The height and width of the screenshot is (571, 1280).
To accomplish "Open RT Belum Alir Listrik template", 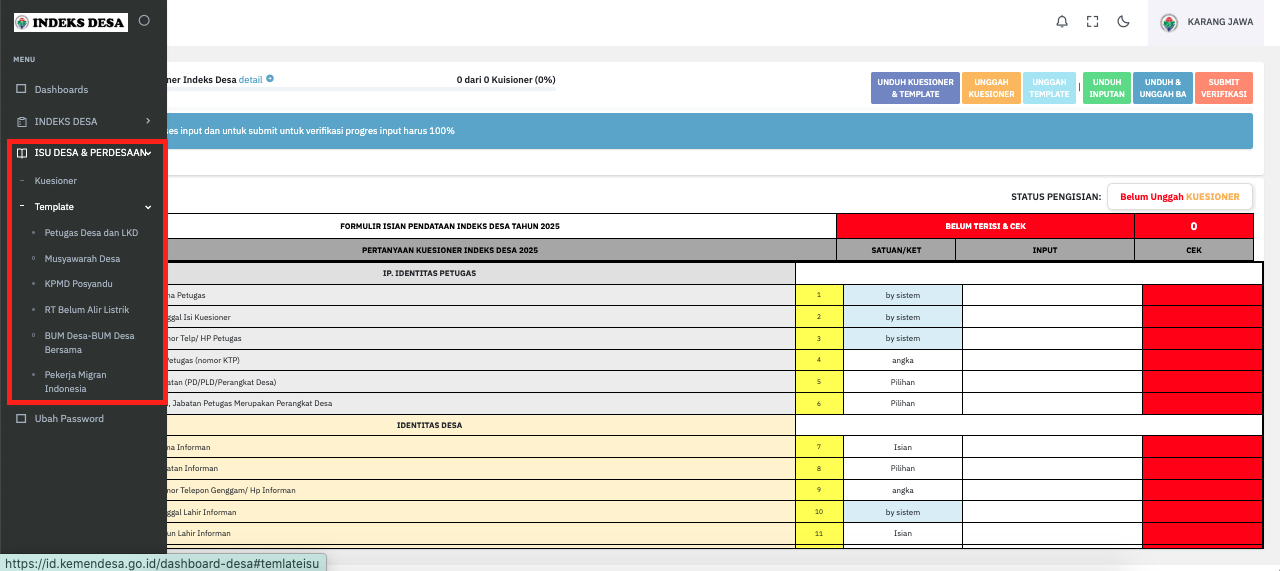I will (87, 310).
